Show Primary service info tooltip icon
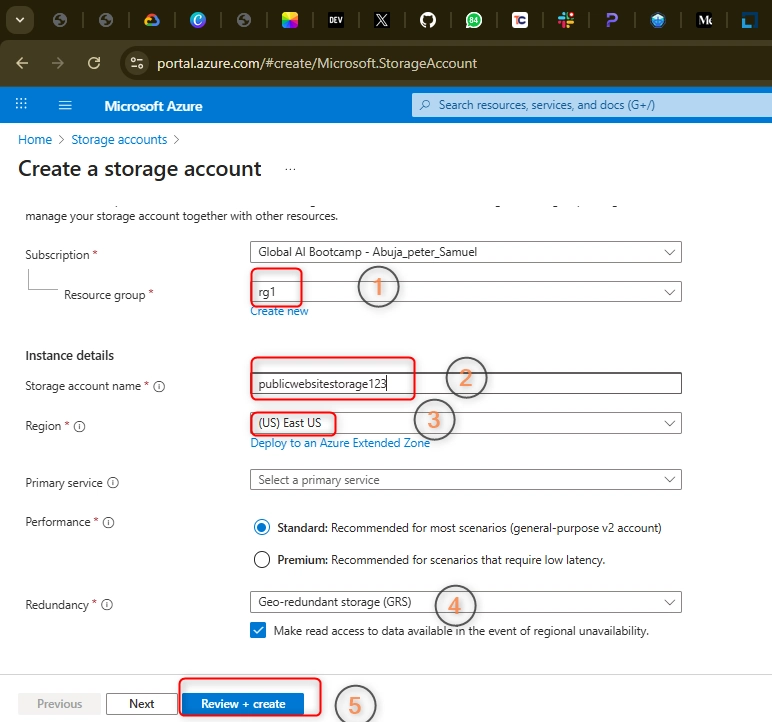Screen dimensions: 772x722 (x=113, y=483)
